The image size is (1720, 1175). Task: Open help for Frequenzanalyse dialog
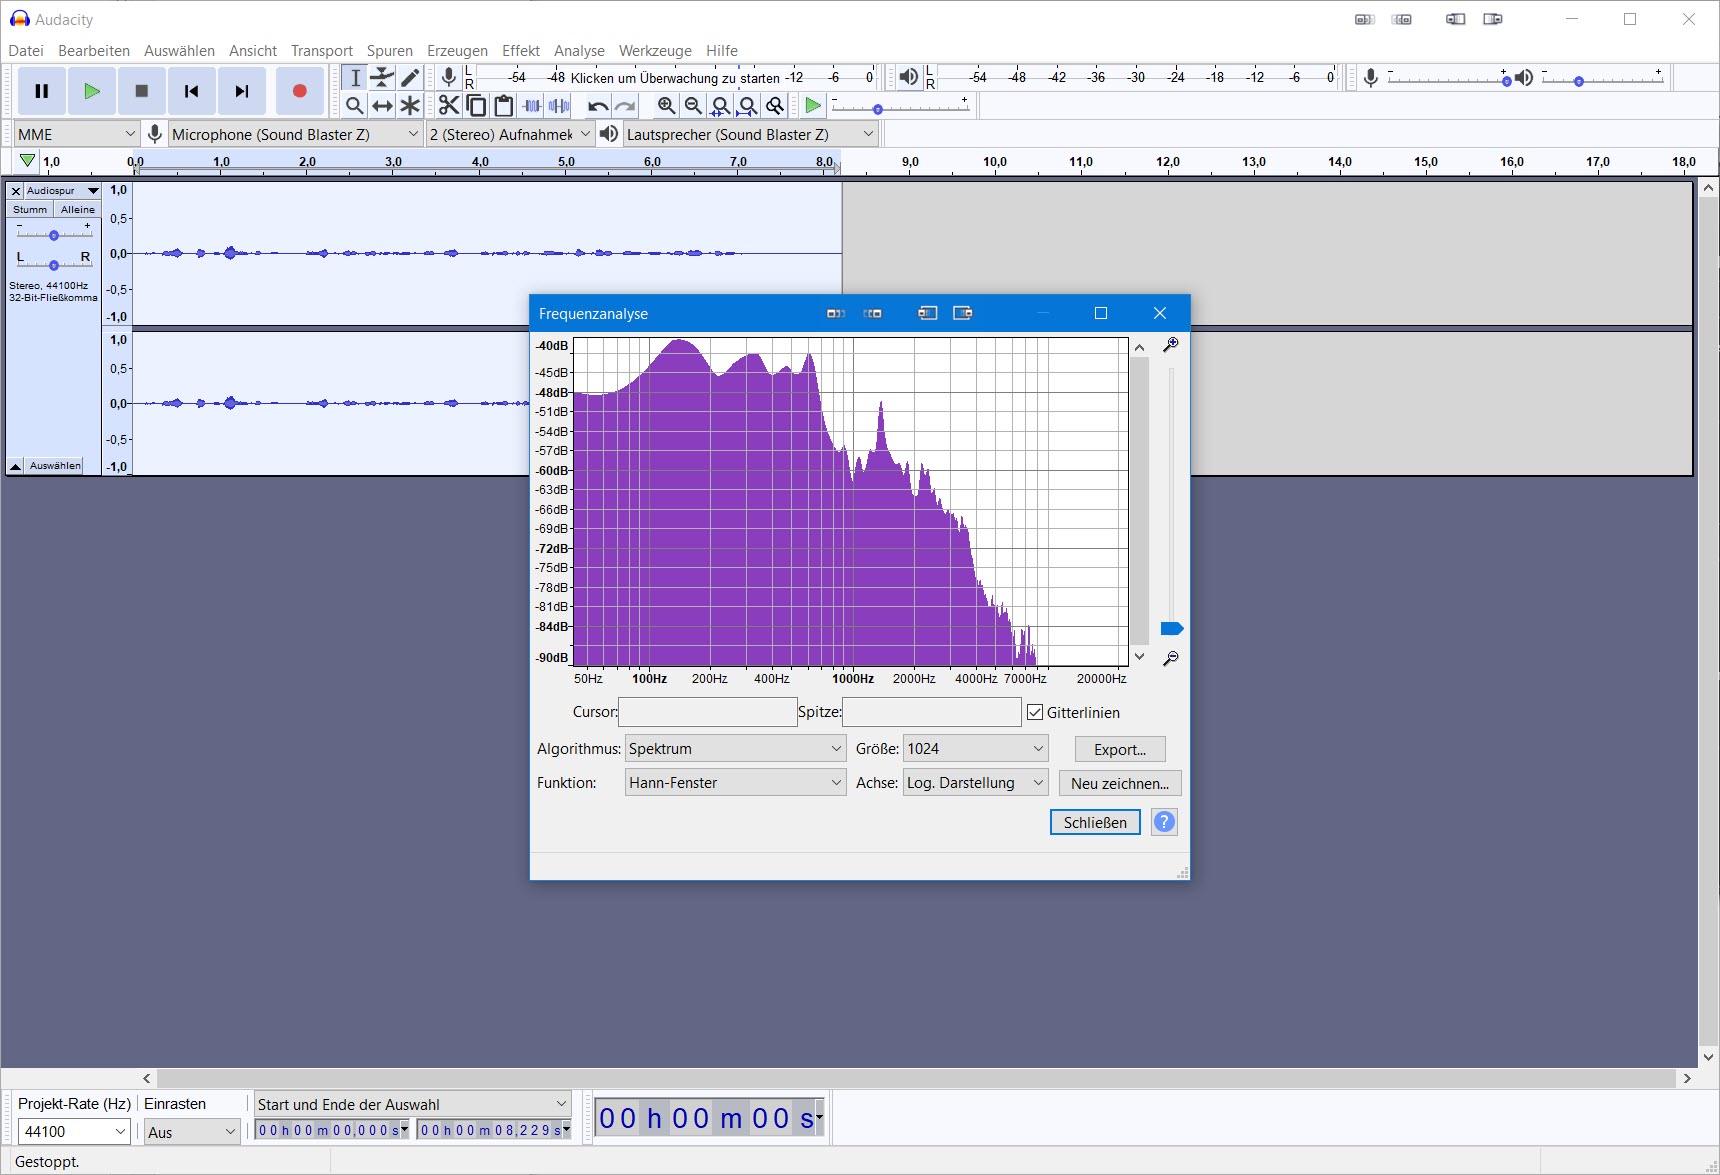[1164, 822]
